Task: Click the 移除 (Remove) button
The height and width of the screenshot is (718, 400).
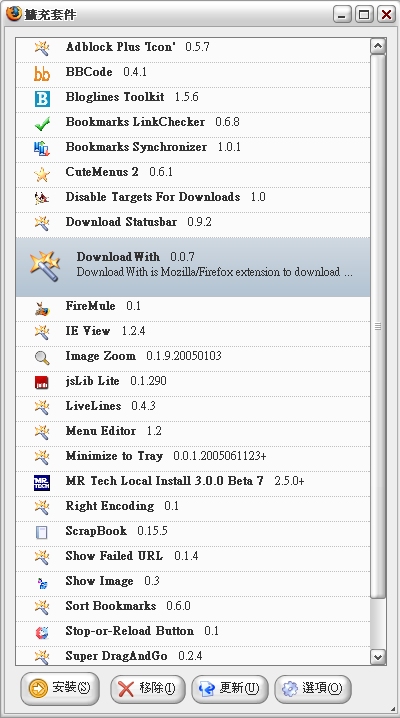Action: click(147, 688)
